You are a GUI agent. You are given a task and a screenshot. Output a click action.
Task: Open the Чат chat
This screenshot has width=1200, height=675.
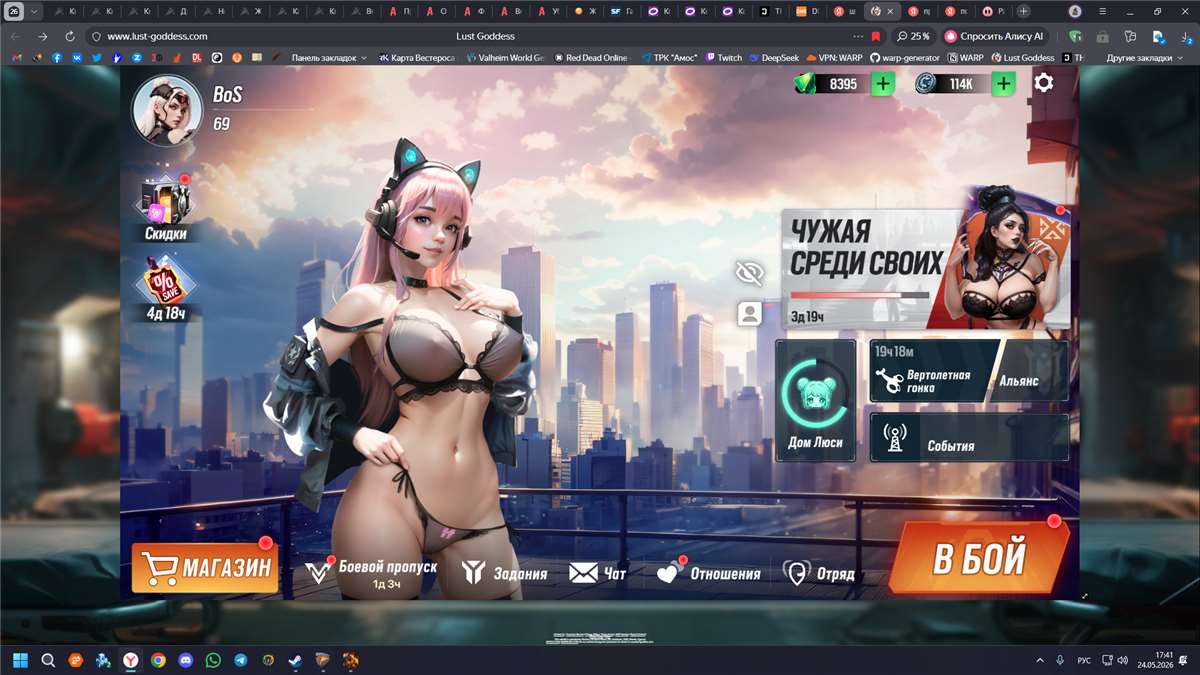(x=598, y=573)
